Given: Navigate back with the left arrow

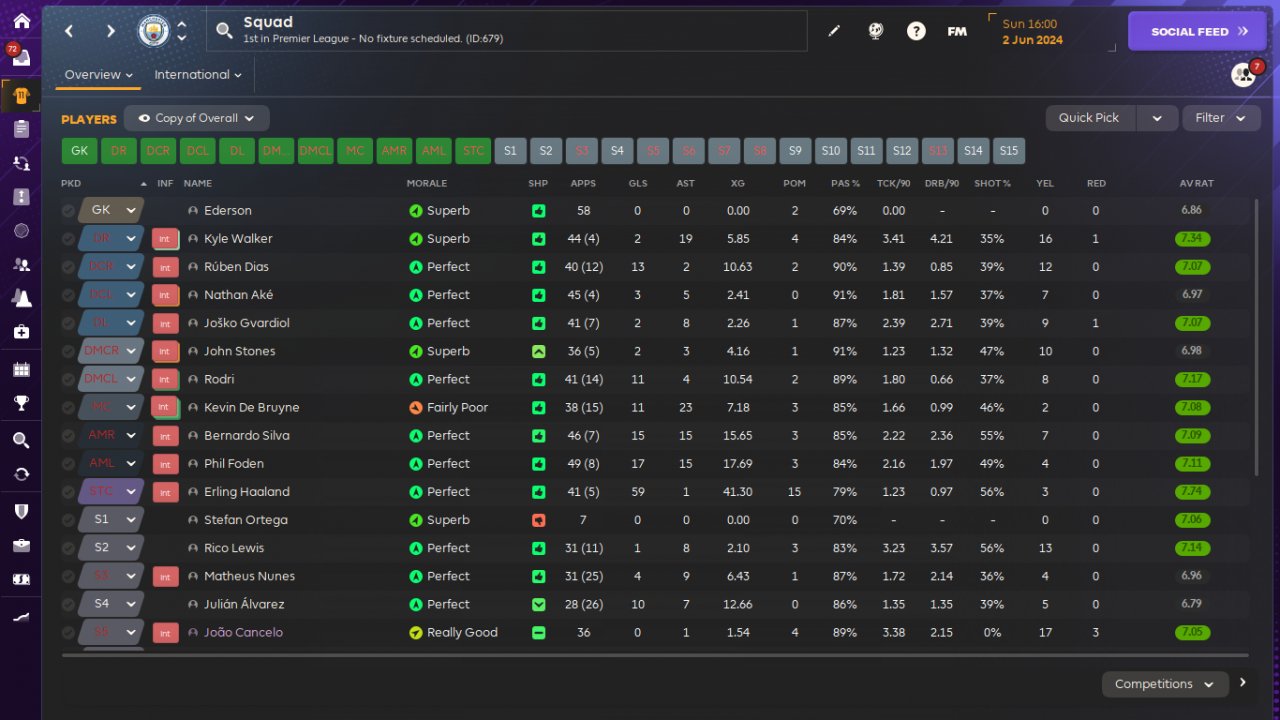Looking at the screenshot, I should click(69, 31).
